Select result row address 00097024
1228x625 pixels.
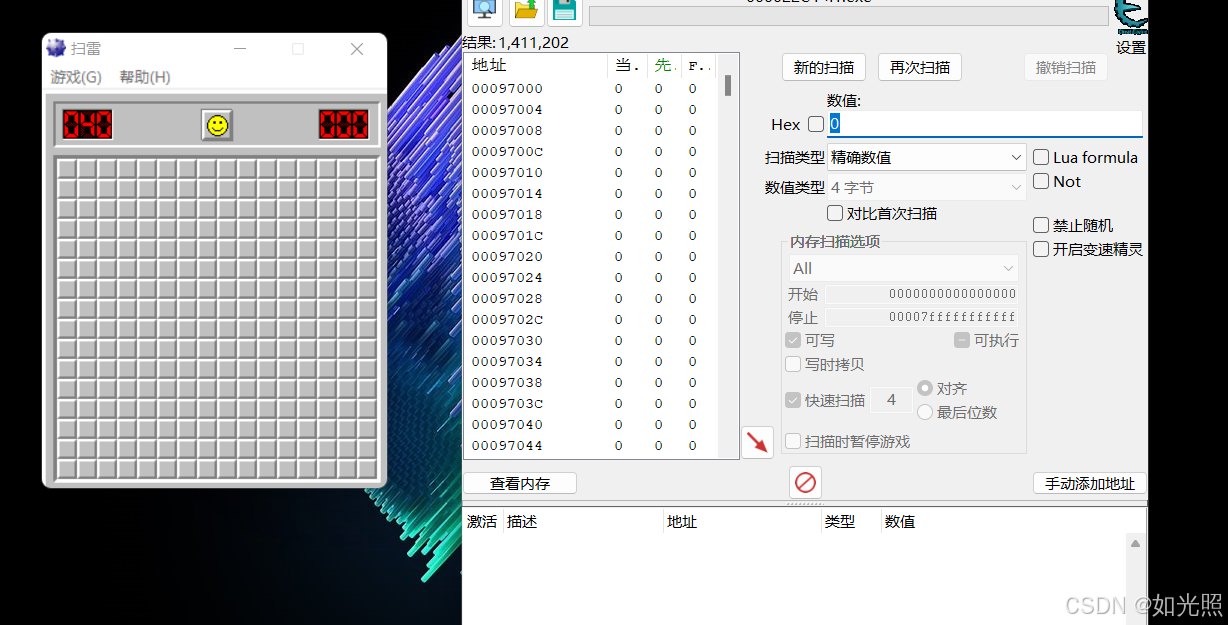(592, 277)
